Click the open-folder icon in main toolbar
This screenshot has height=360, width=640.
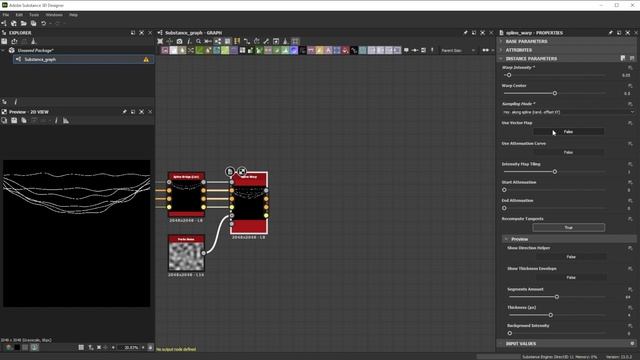tap(24, 24)
